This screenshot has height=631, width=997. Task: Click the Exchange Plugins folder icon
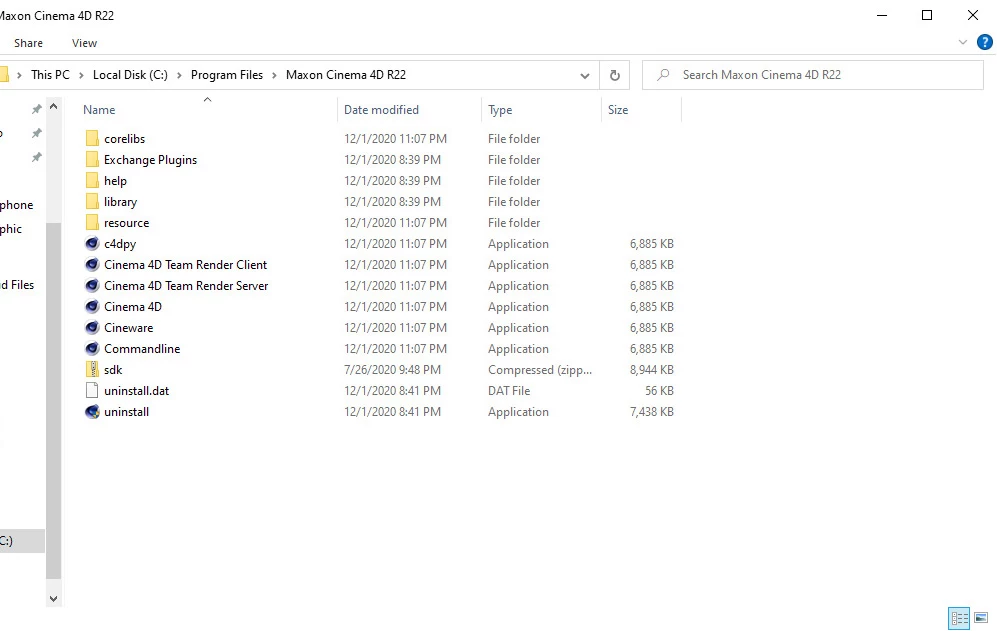point(92,160)
